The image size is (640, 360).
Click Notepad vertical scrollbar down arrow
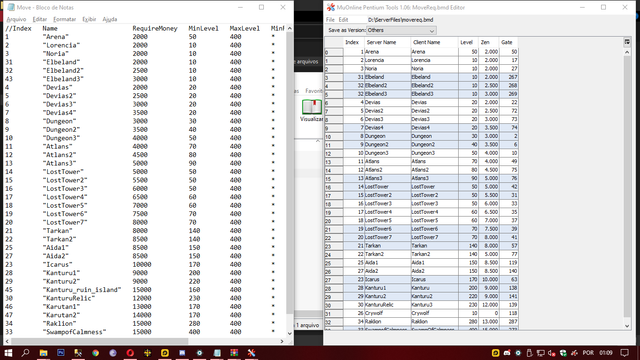(289, 333)
